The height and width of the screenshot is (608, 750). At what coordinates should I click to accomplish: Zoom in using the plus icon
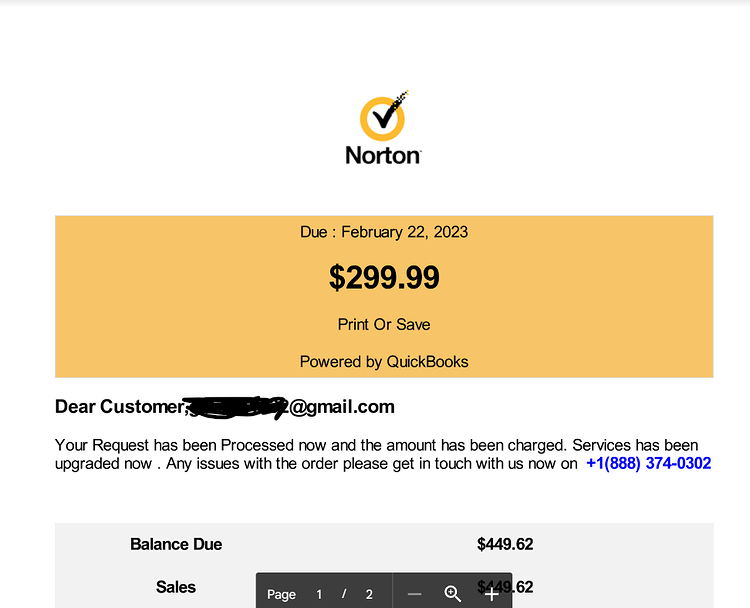[x=491, y=594]
